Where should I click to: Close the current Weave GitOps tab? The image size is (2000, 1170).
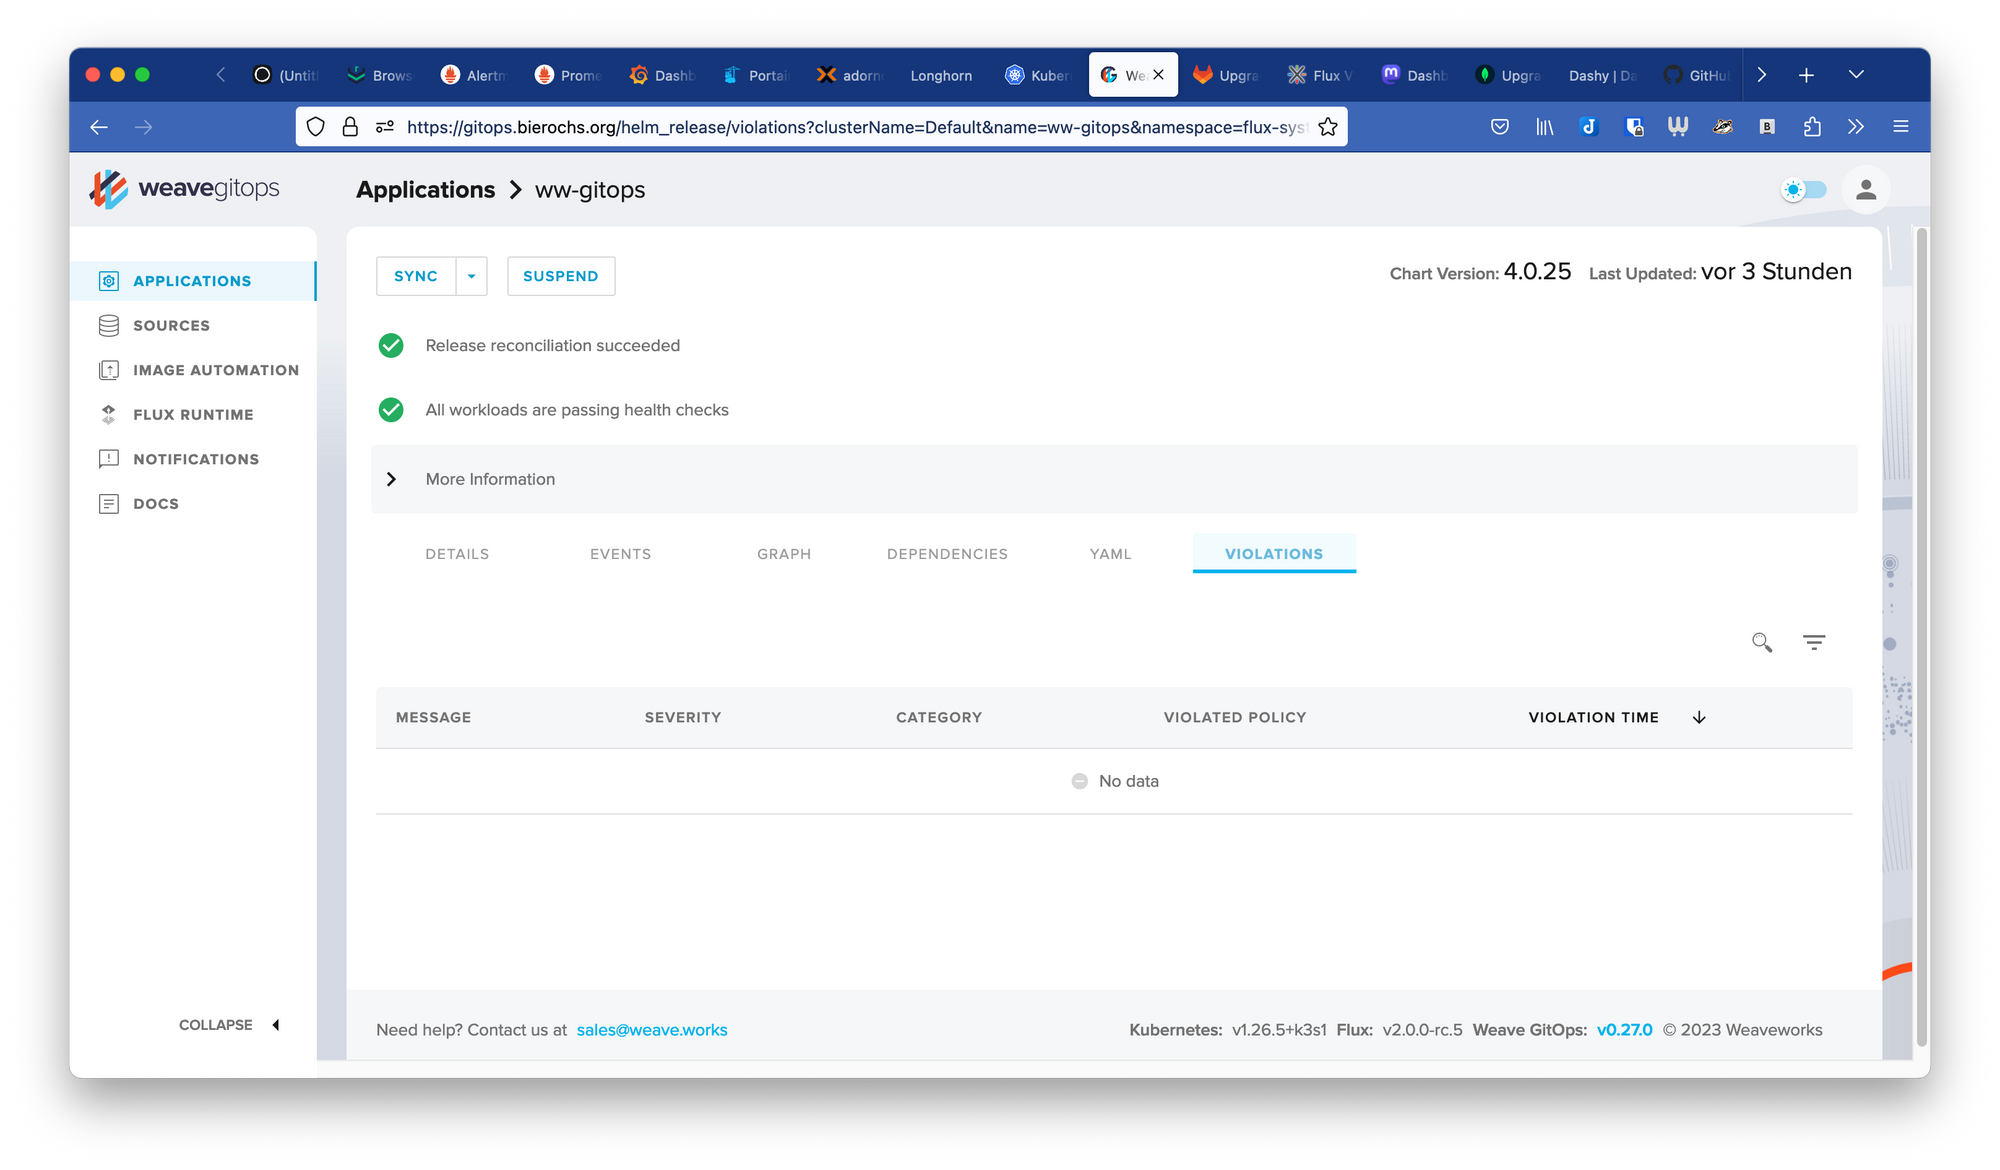coord(1158,75)
